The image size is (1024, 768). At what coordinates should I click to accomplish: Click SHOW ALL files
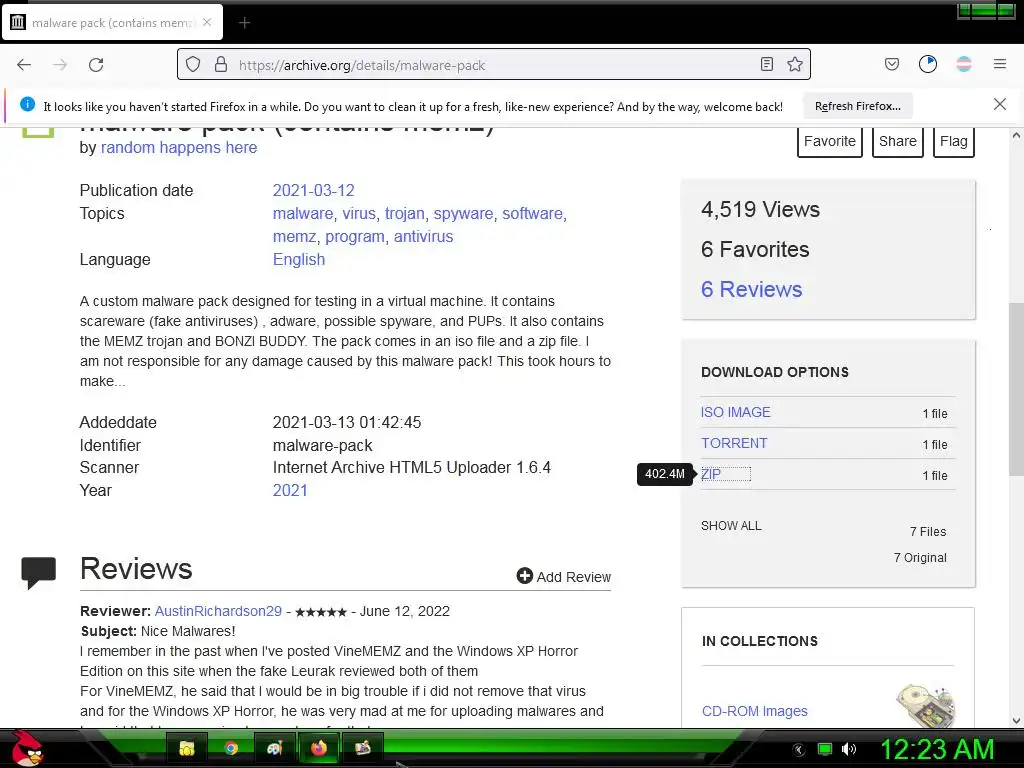[x=731, y=526]
